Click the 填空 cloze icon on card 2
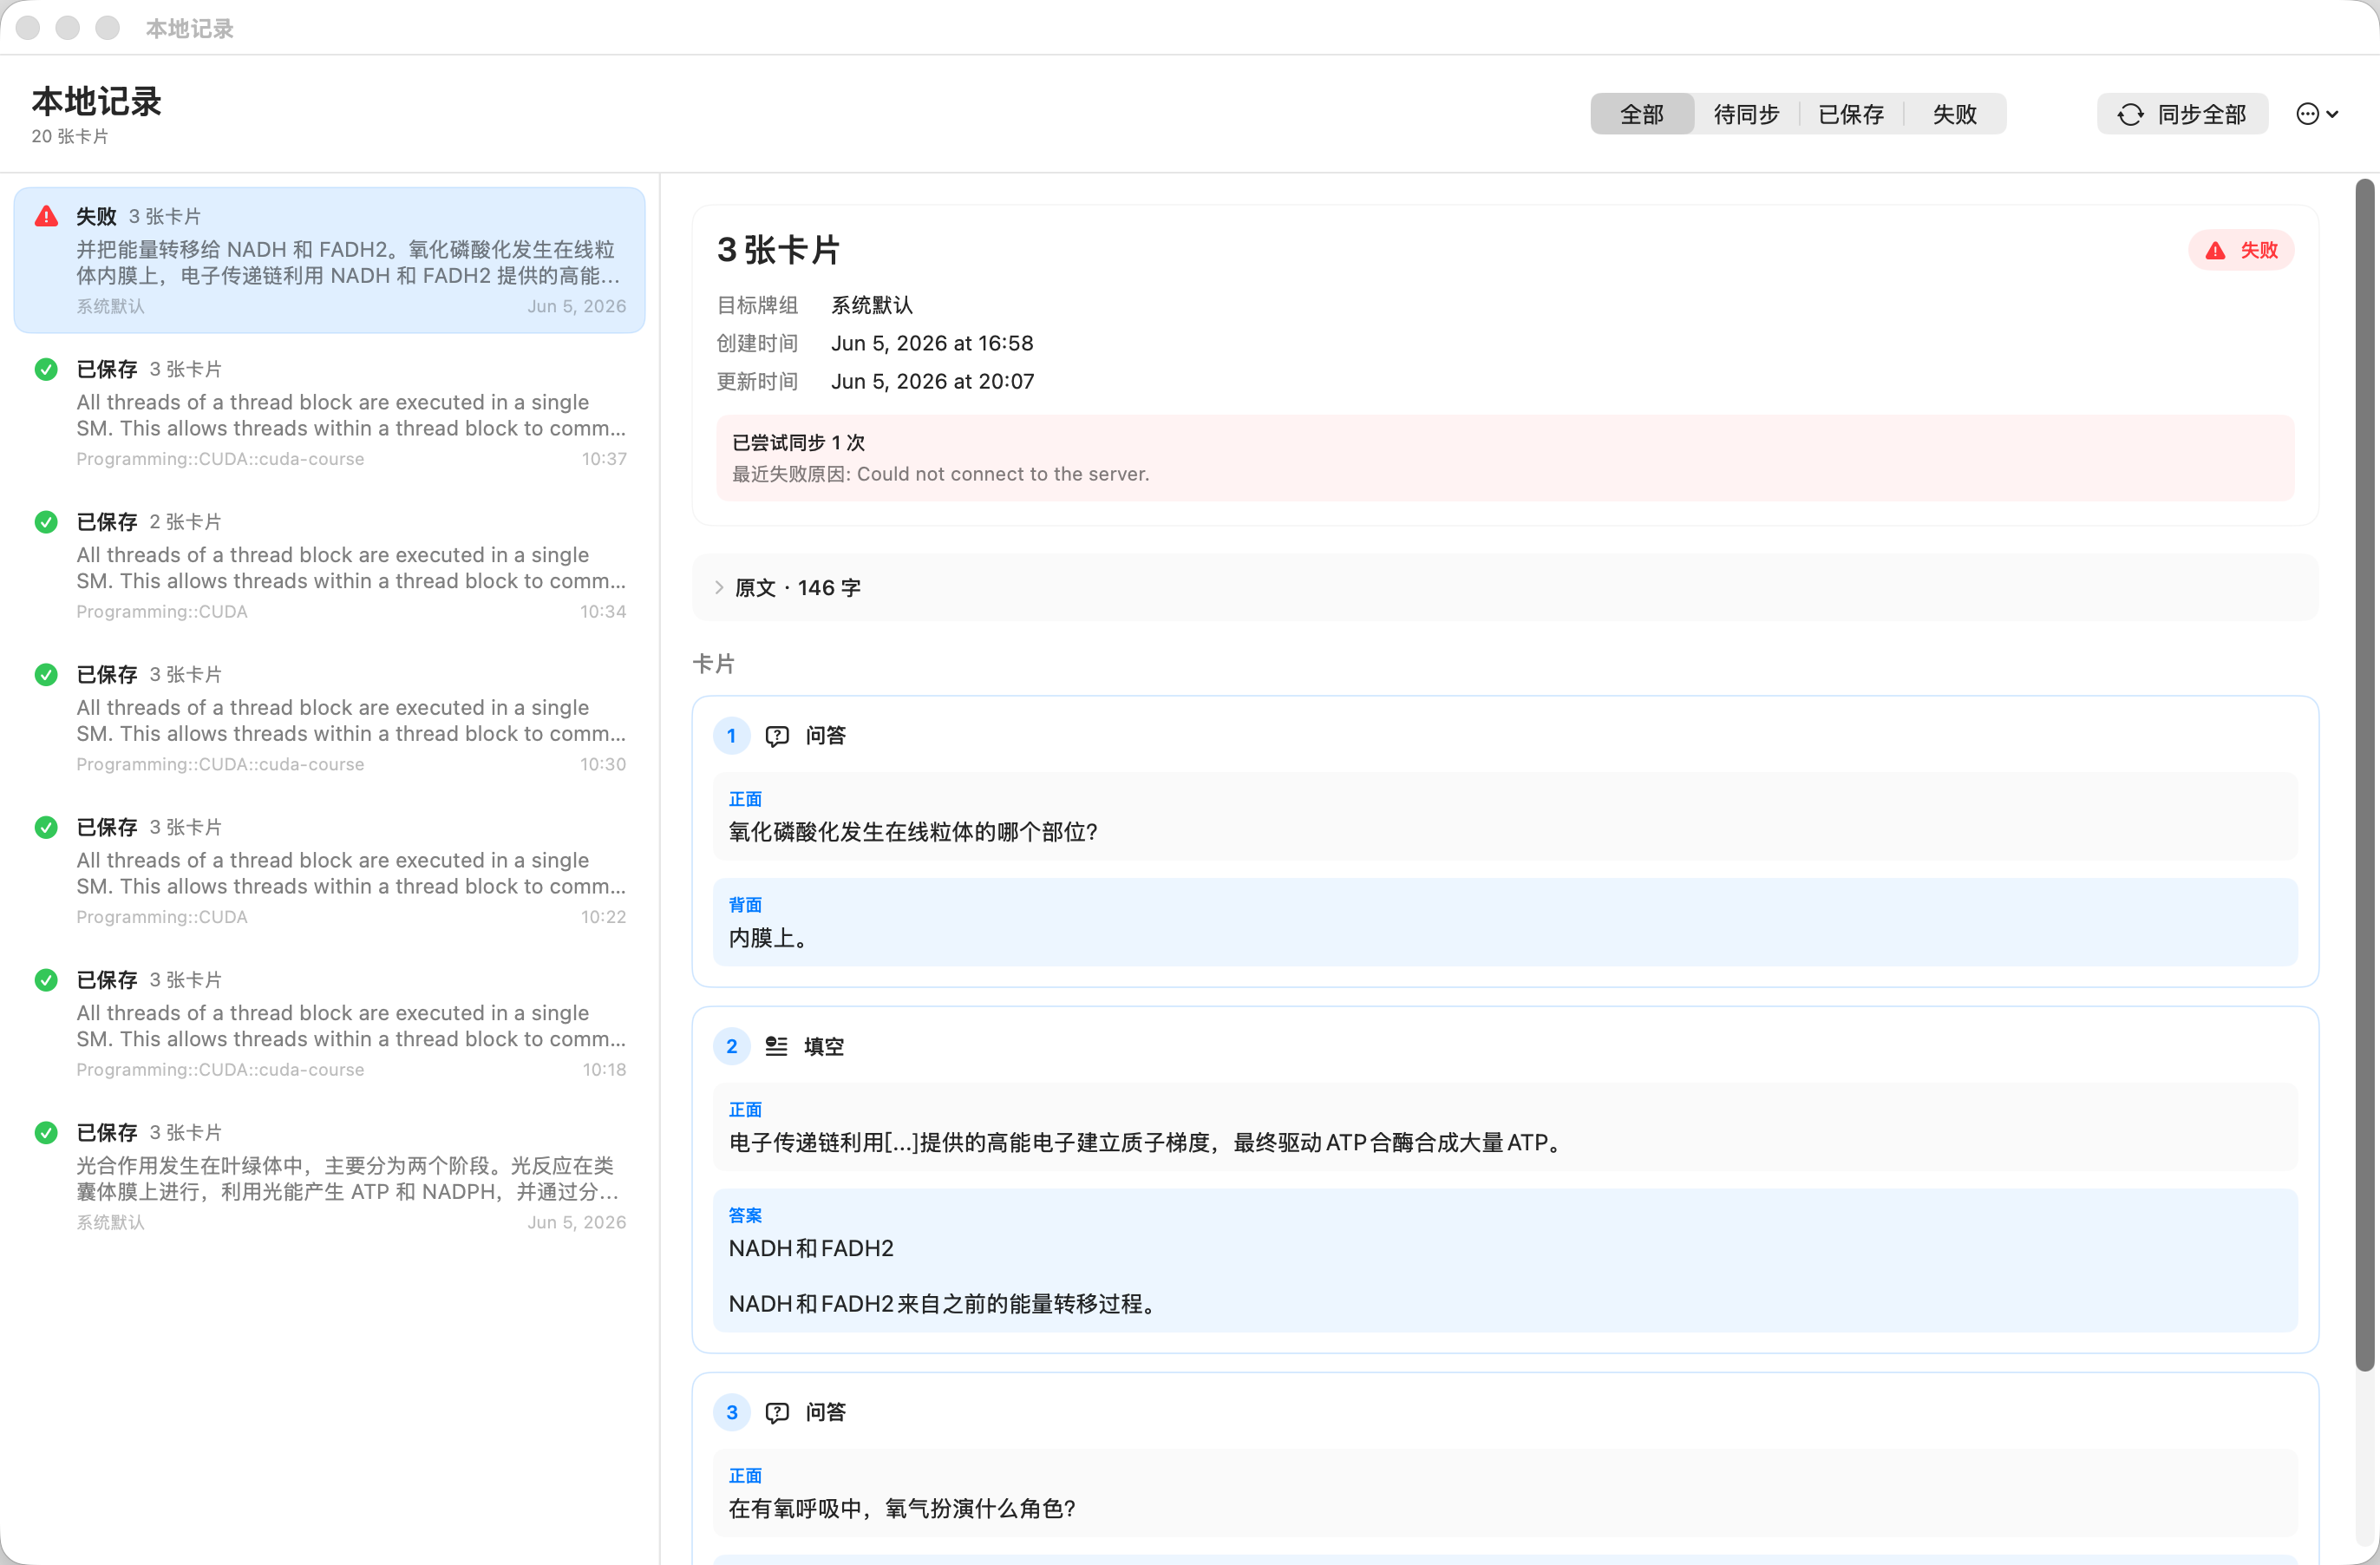Image resolution: width=2380 pixels, height=1565 pixels. tap(776, 1046)
